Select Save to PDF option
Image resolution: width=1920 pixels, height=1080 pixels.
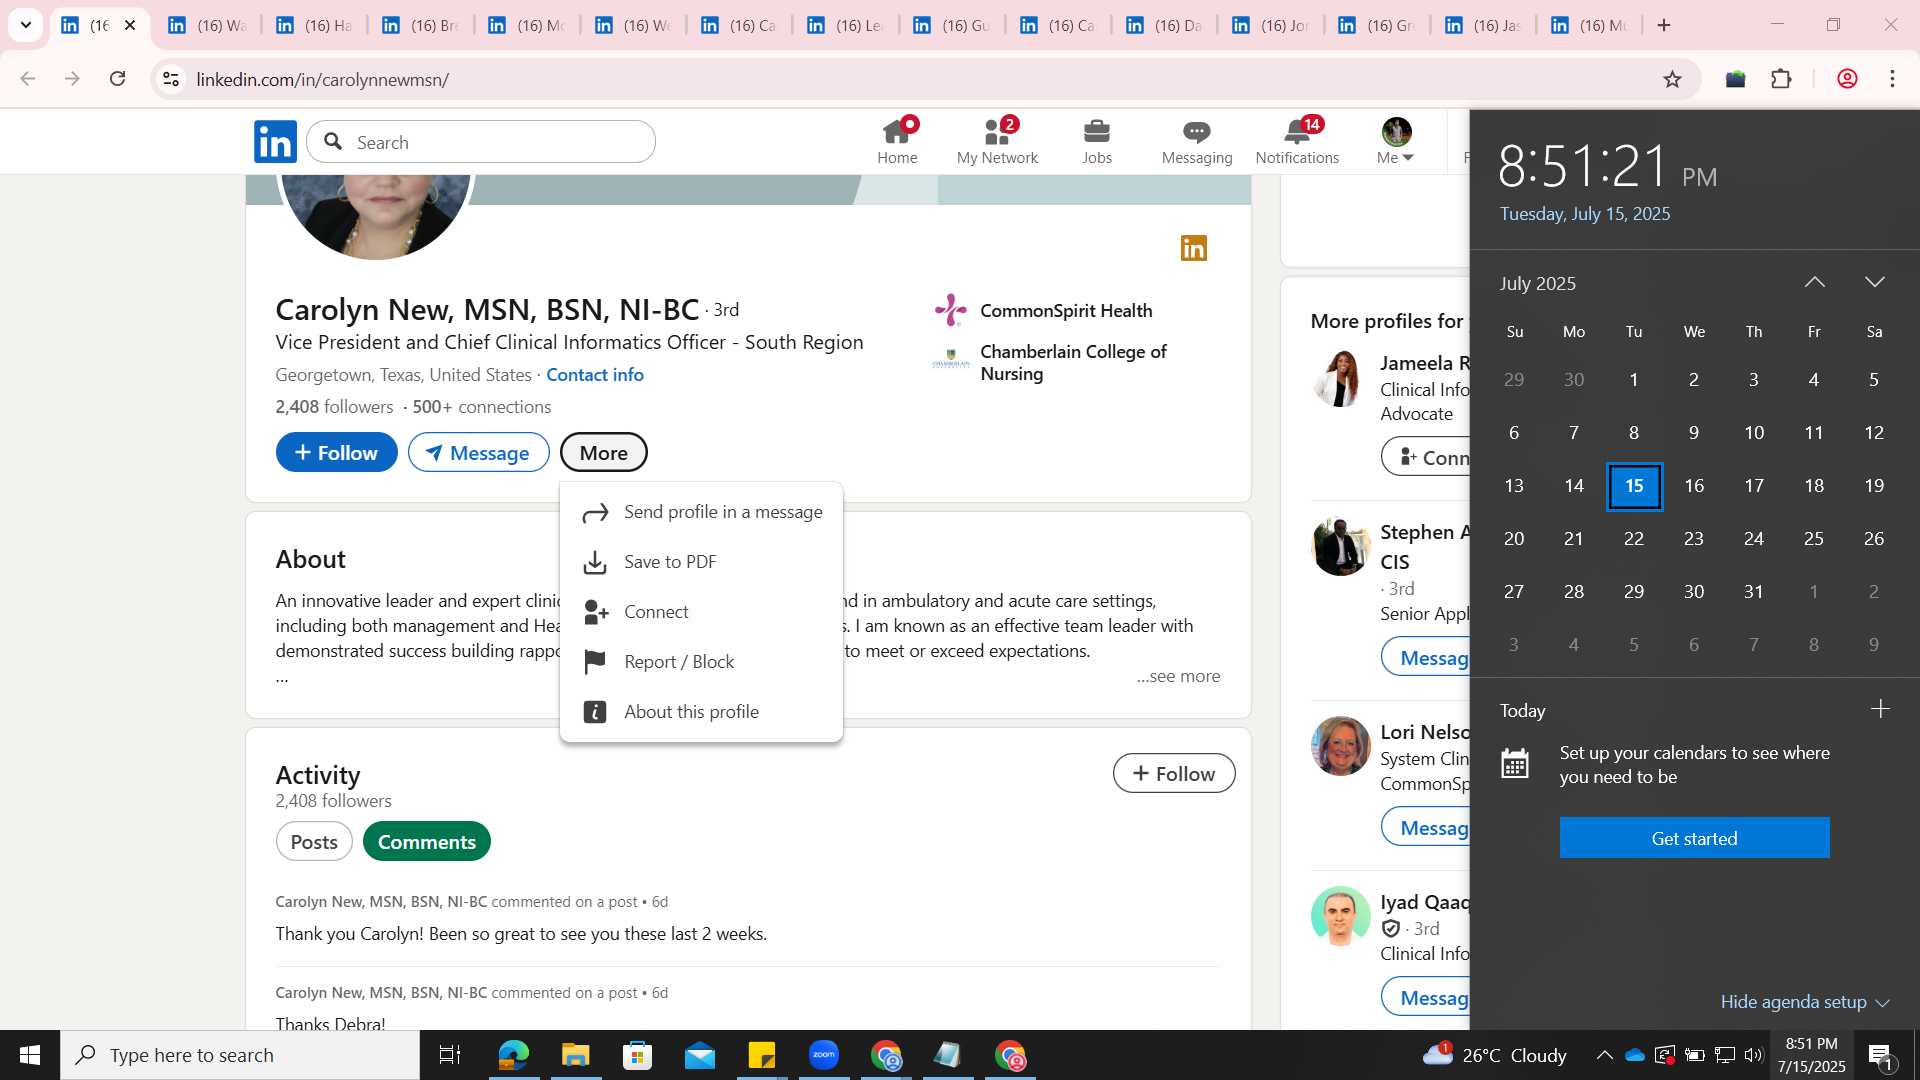click(702, 562)
